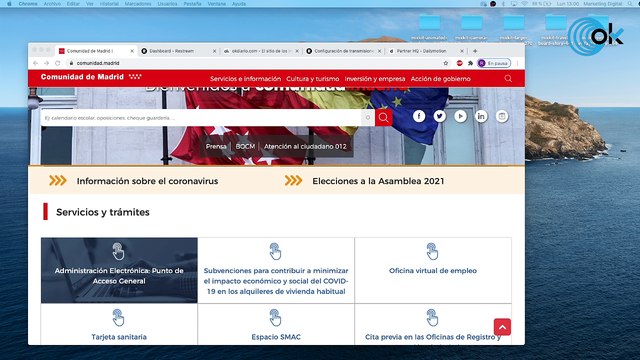Open the search icon in the red header
This screenshot has height=360, width=640.
(x=508, y=78)
